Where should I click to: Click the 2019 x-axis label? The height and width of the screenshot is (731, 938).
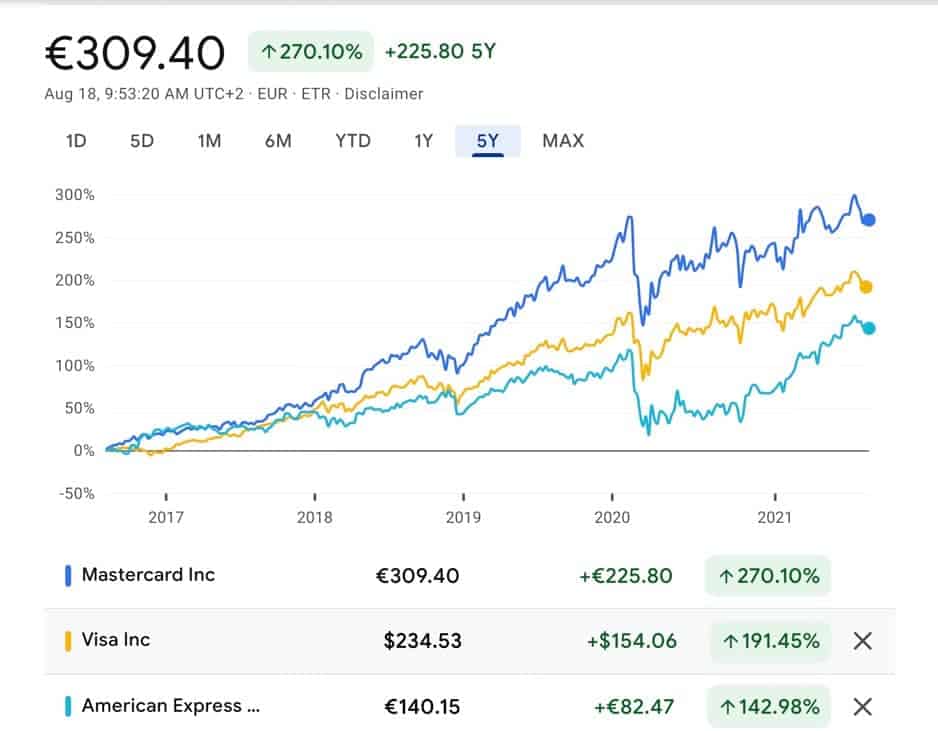pyautogui.click(x=463, y=517)
